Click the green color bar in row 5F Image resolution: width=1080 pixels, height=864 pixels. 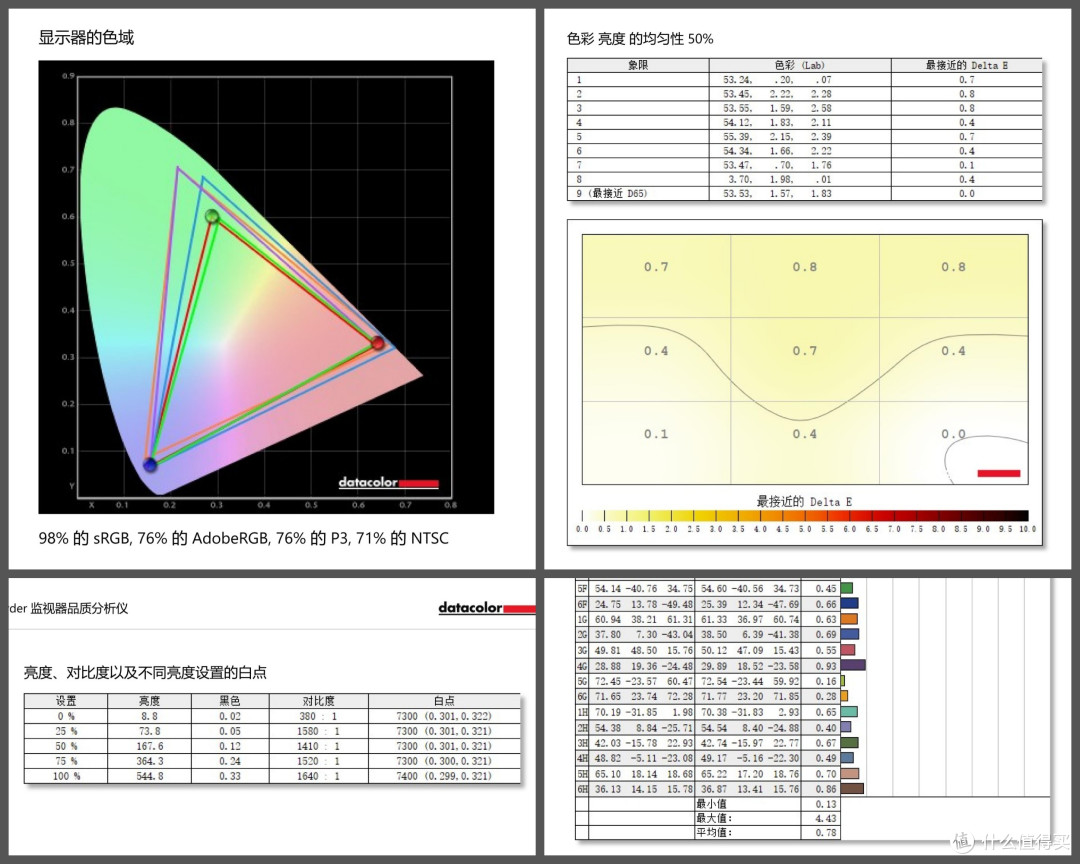tap(847, 588)
